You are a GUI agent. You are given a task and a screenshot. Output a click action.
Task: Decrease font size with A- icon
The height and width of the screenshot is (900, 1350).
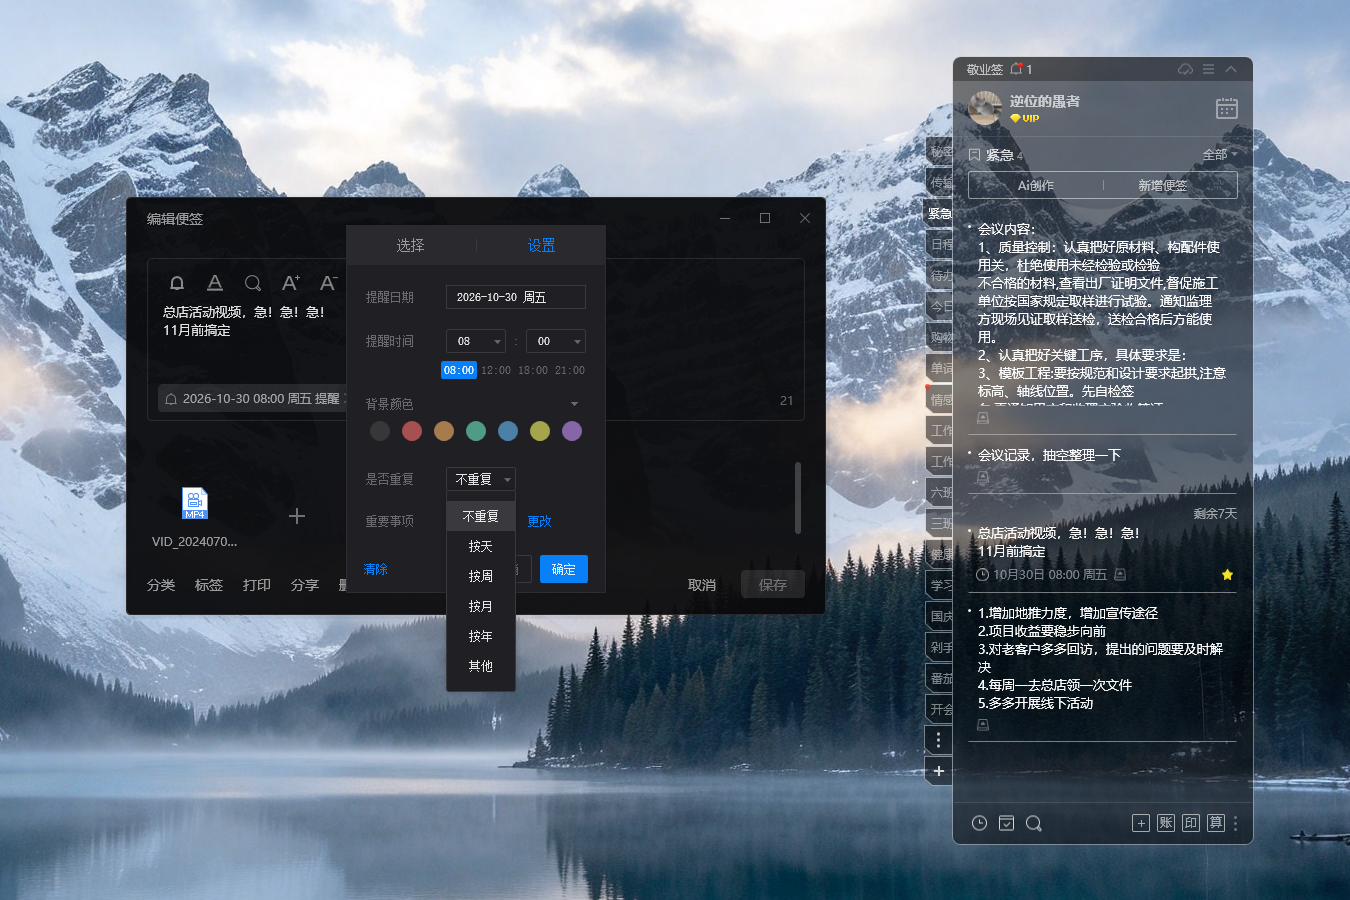click(x=328, y=283)
